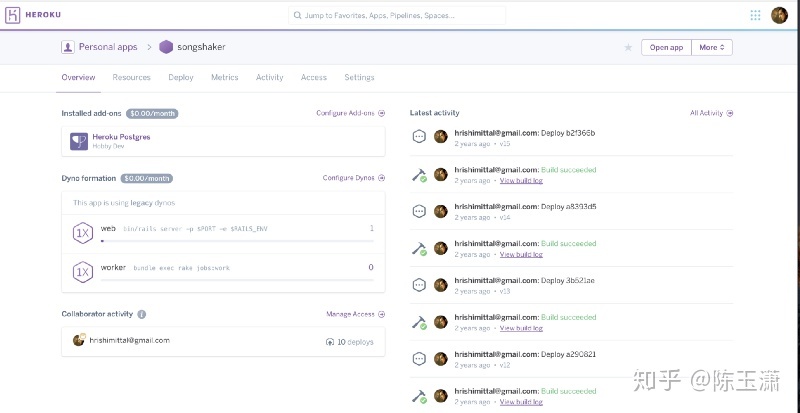Click the deploy hexagon icon for Deploy a290821
This screenshot has width=800, height=413.
[x=419, y=359]
